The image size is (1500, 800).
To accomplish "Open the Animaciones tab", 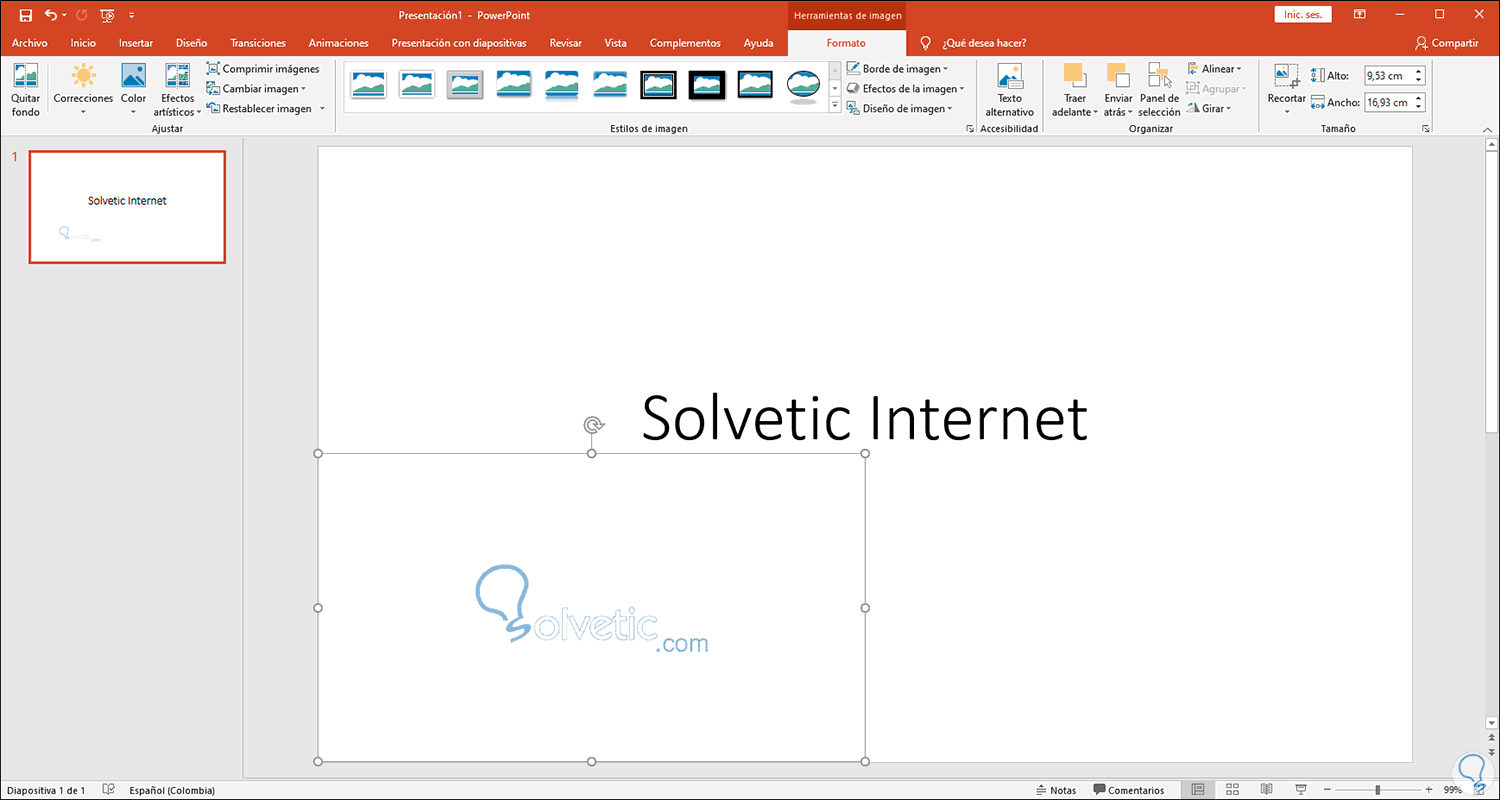I will (339, 43).
